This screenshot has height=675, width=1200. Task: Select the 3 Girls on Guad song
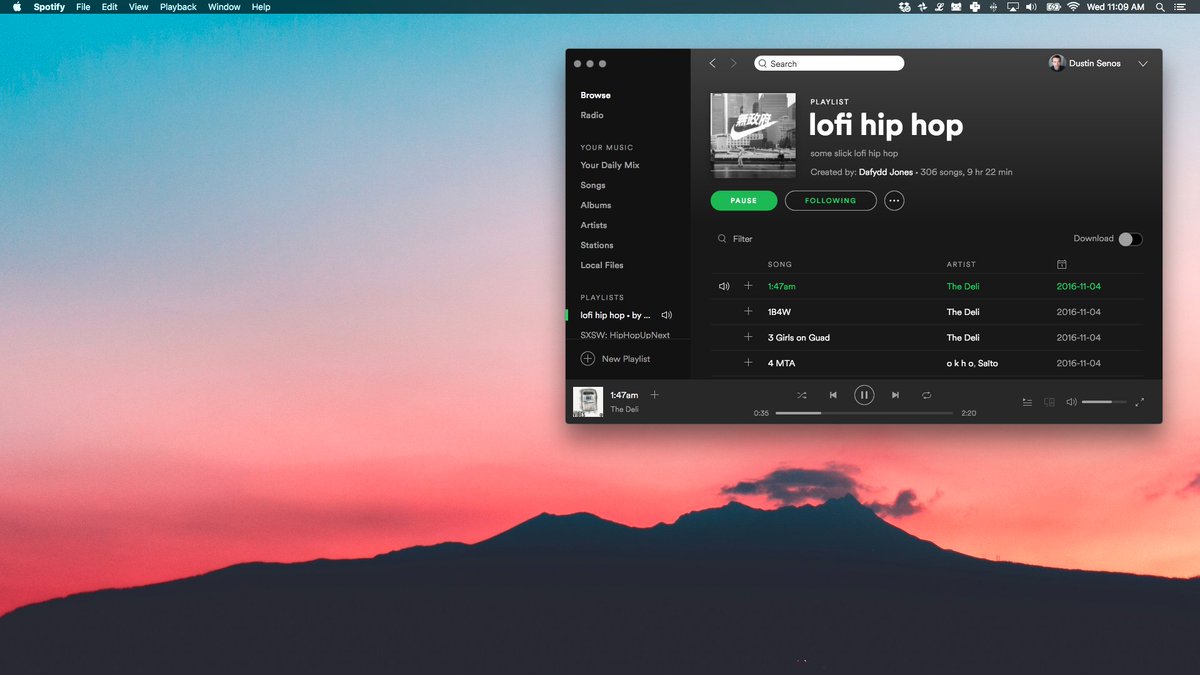pyautogui.click(x=799, y=337)
